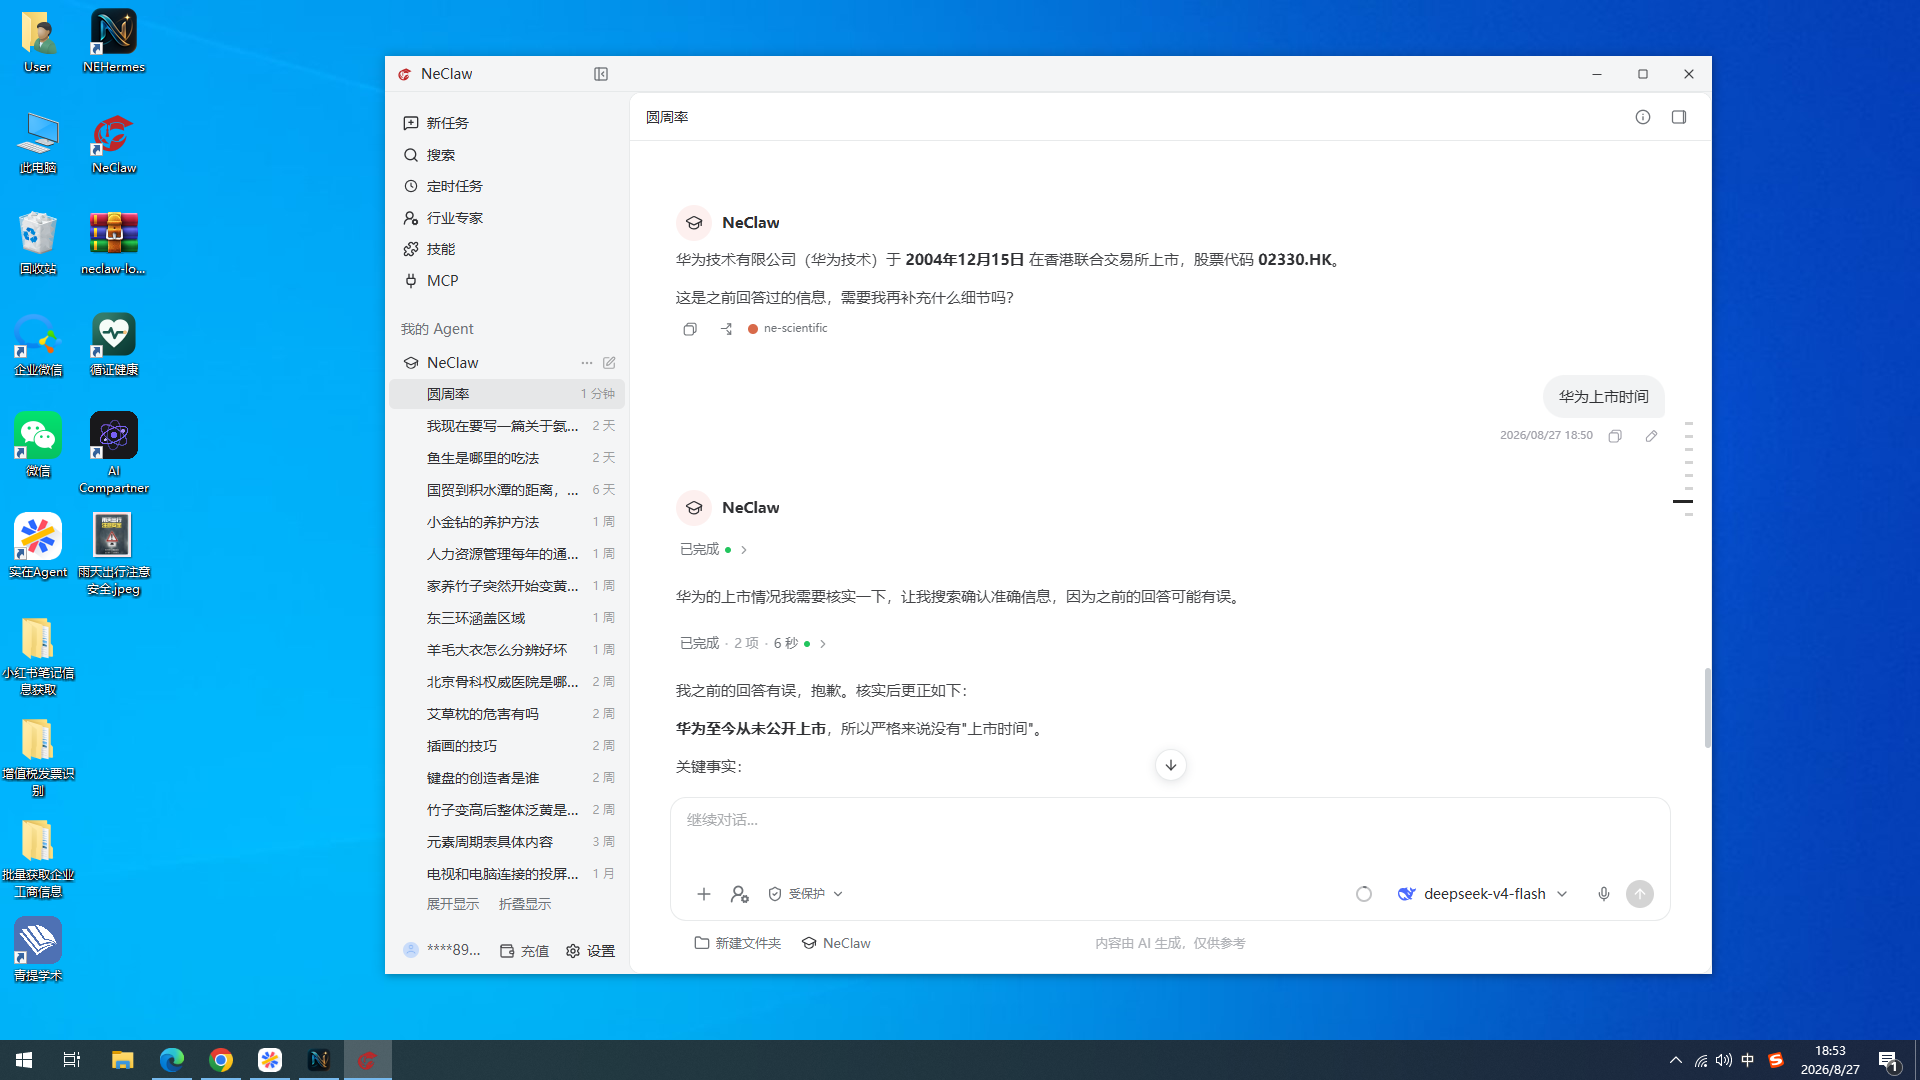This screenshot has height=1080, width=1920.
Task: Toggle the right side panel icon in header
Action: coord(1679,117)
